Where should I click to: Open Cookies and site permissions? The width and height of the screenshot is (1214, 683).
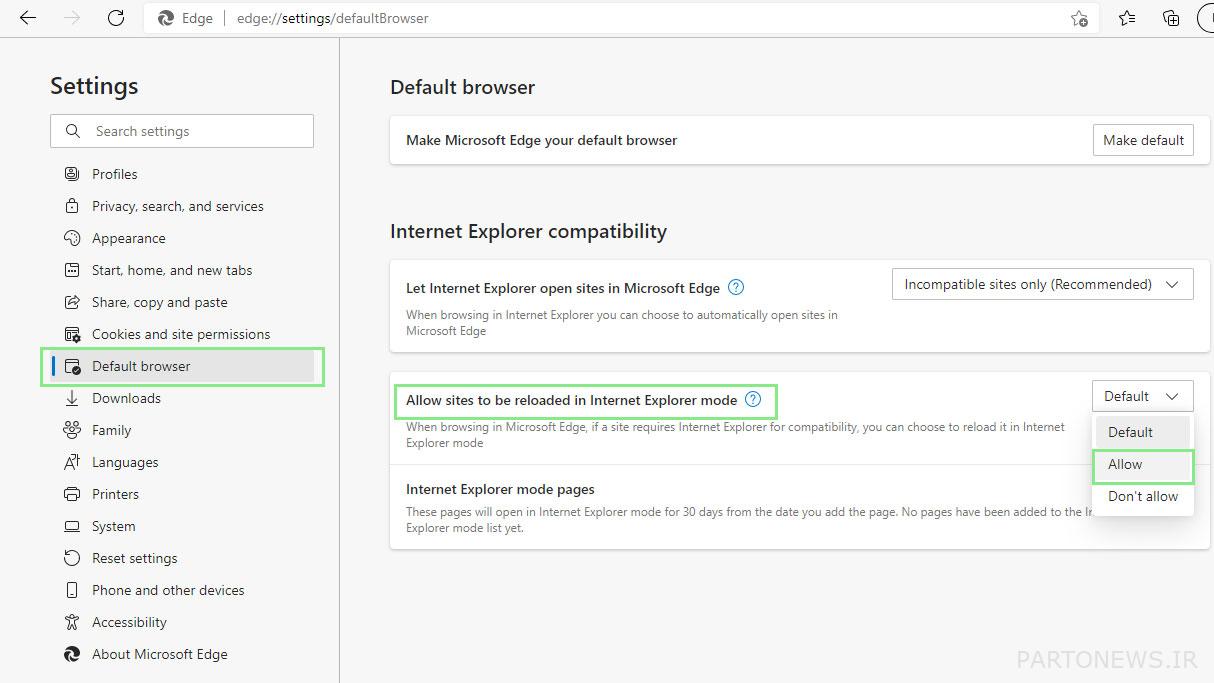pos(180,334)
